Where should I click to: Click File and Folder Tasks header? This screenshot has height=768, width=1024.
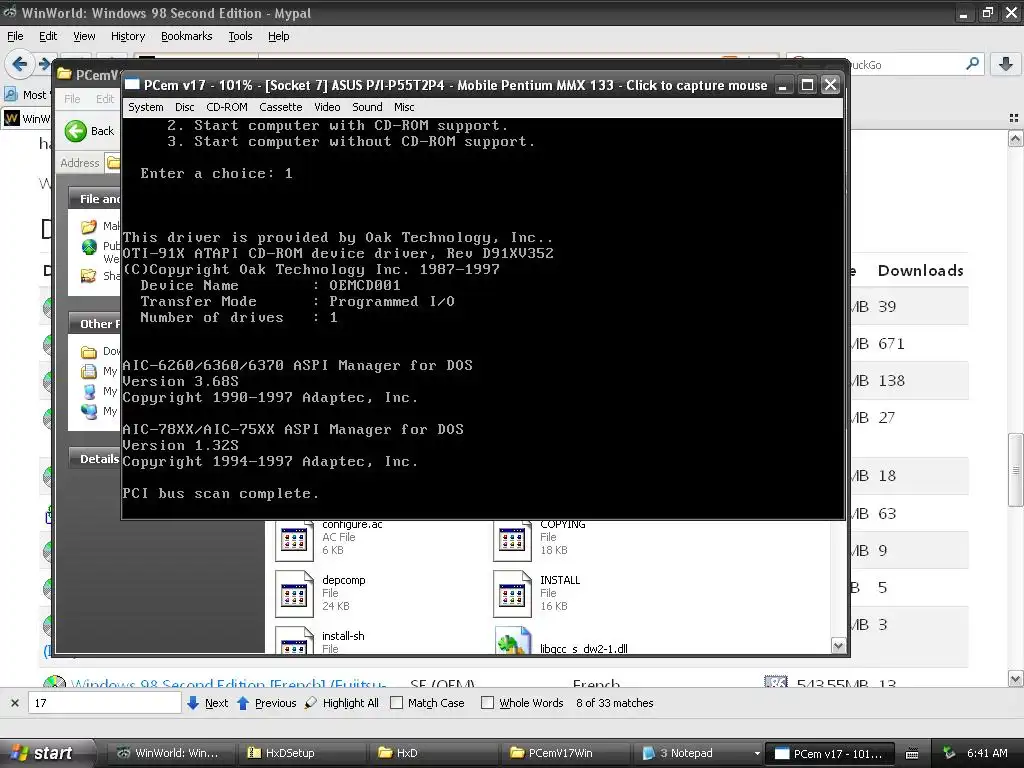click(x=95, y=199)
